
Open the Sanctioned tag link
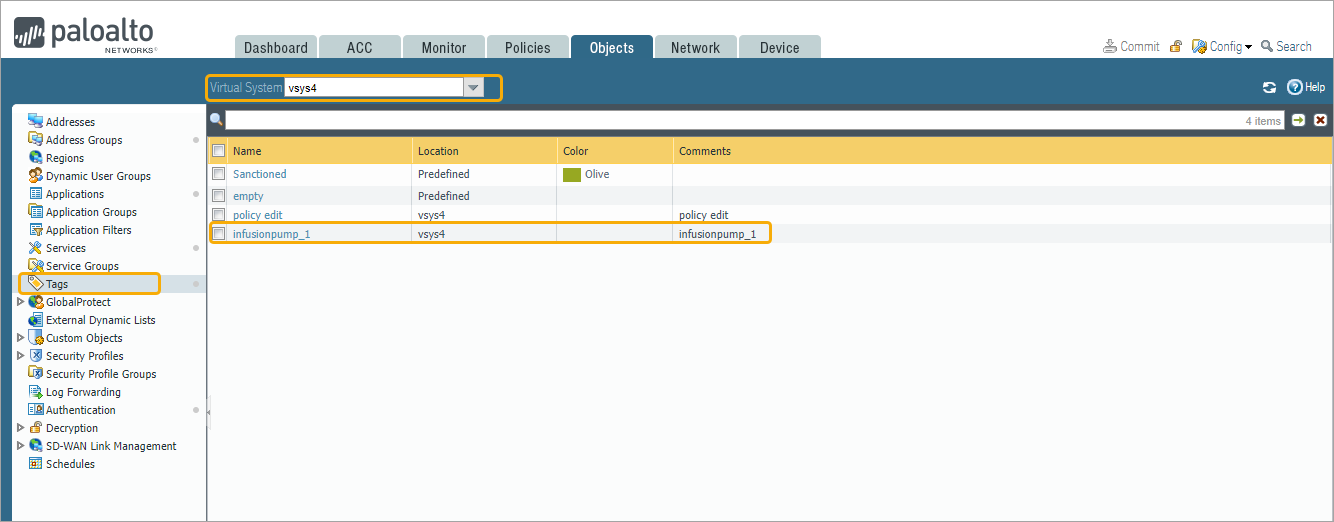[259, 174]
